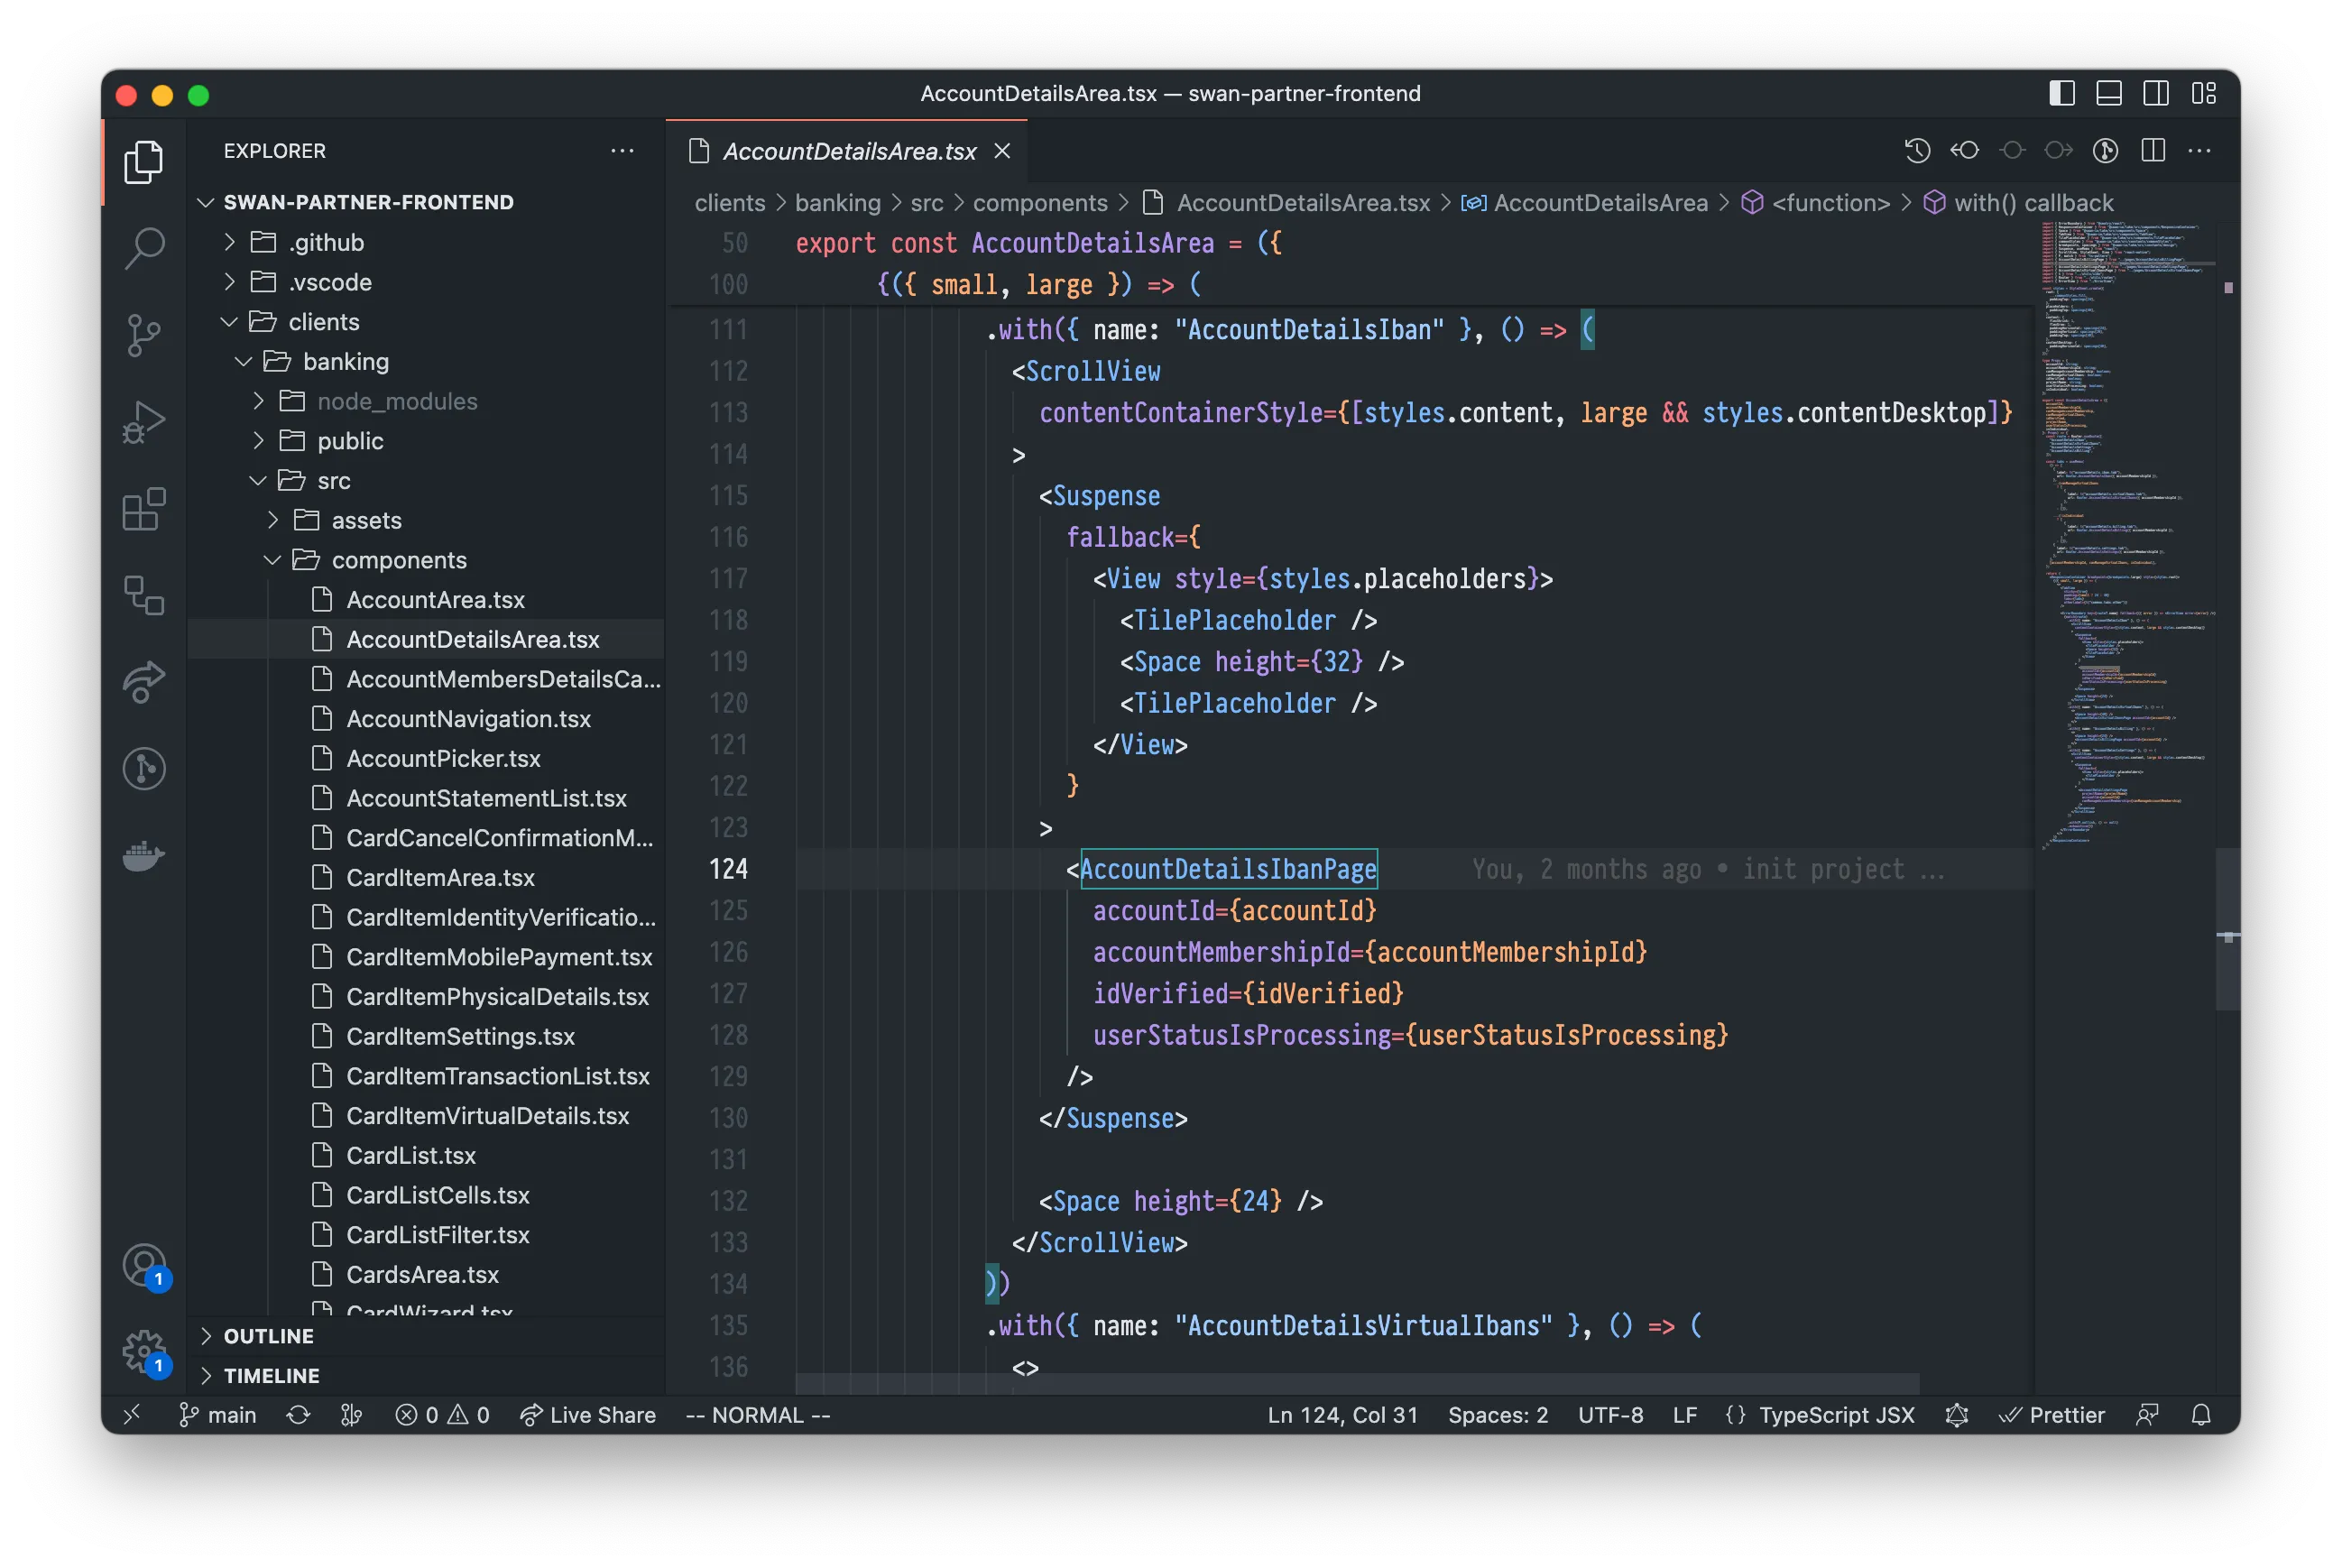Toggle the bottom panel layout button
This screenshot has width=2342, height=1568.
[x=2109, y=94]
